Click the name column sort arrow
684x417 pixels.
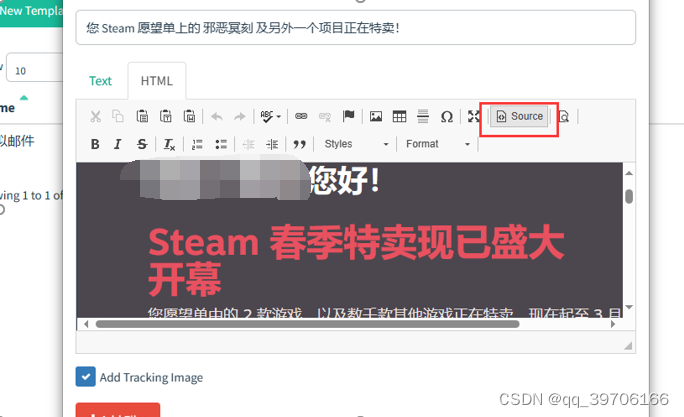pos(24,97)
